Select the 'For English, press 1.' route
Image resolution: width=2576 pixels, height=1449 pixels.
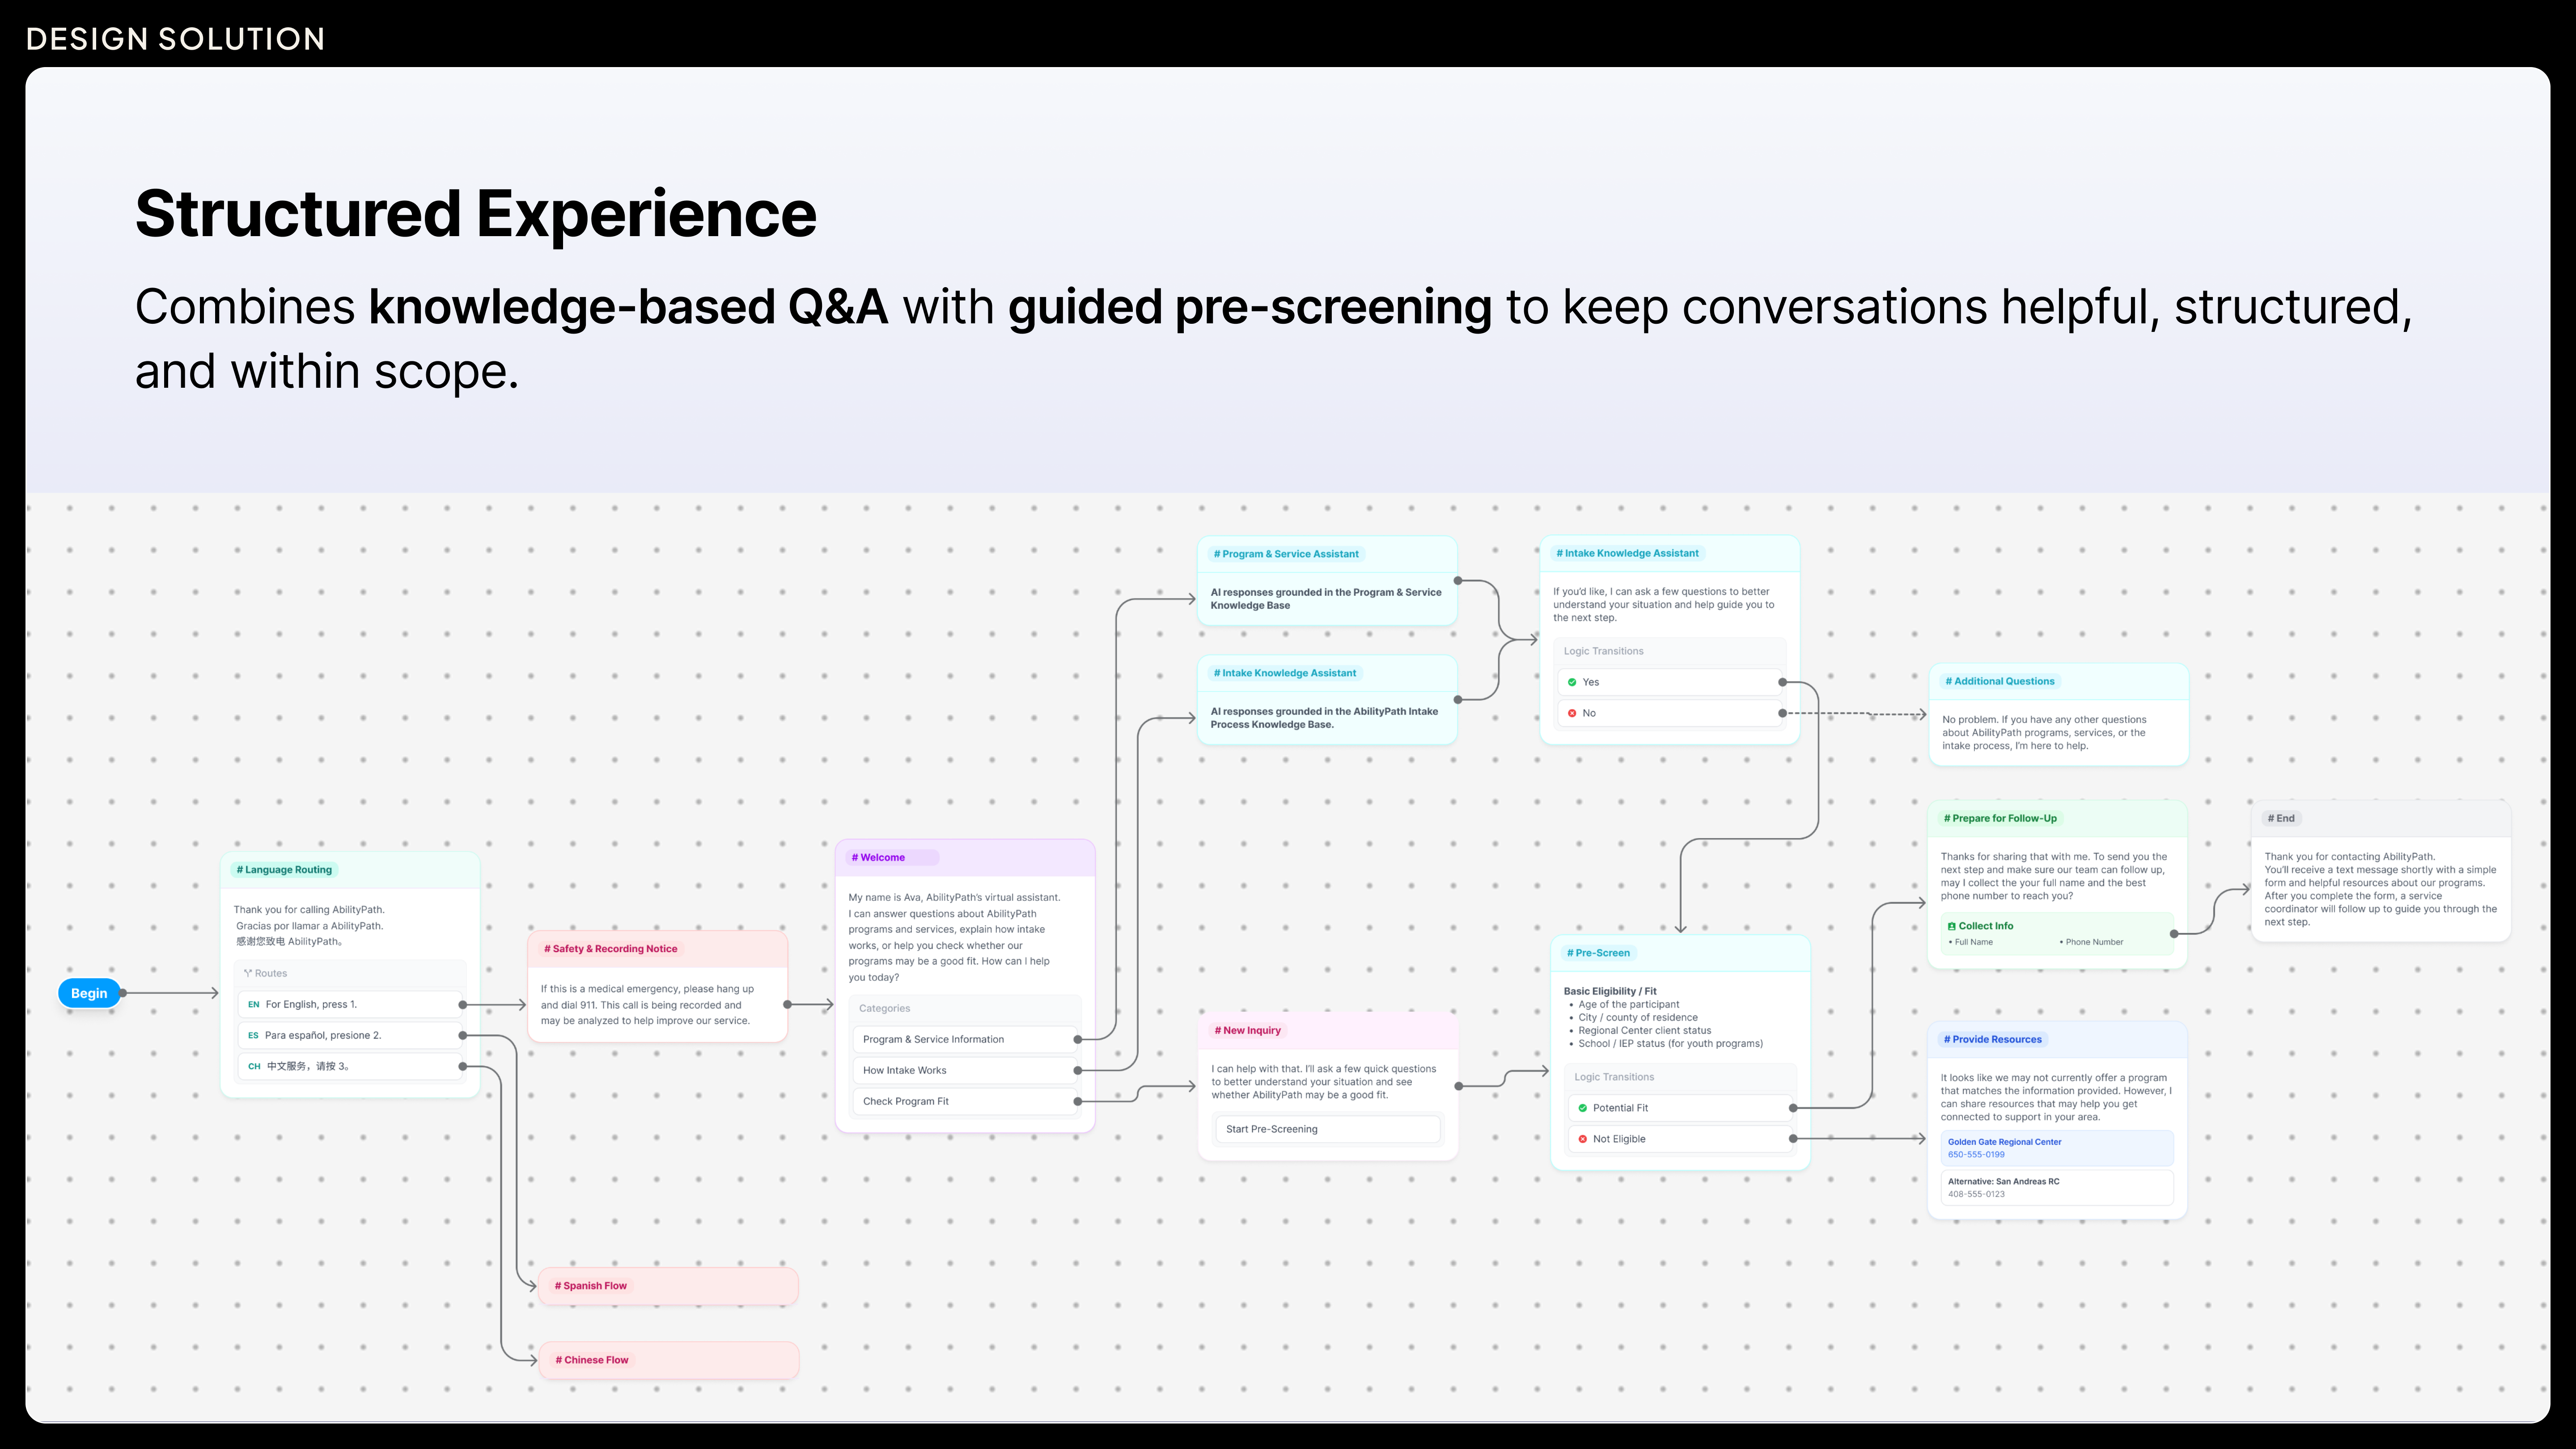(350, 1004)
